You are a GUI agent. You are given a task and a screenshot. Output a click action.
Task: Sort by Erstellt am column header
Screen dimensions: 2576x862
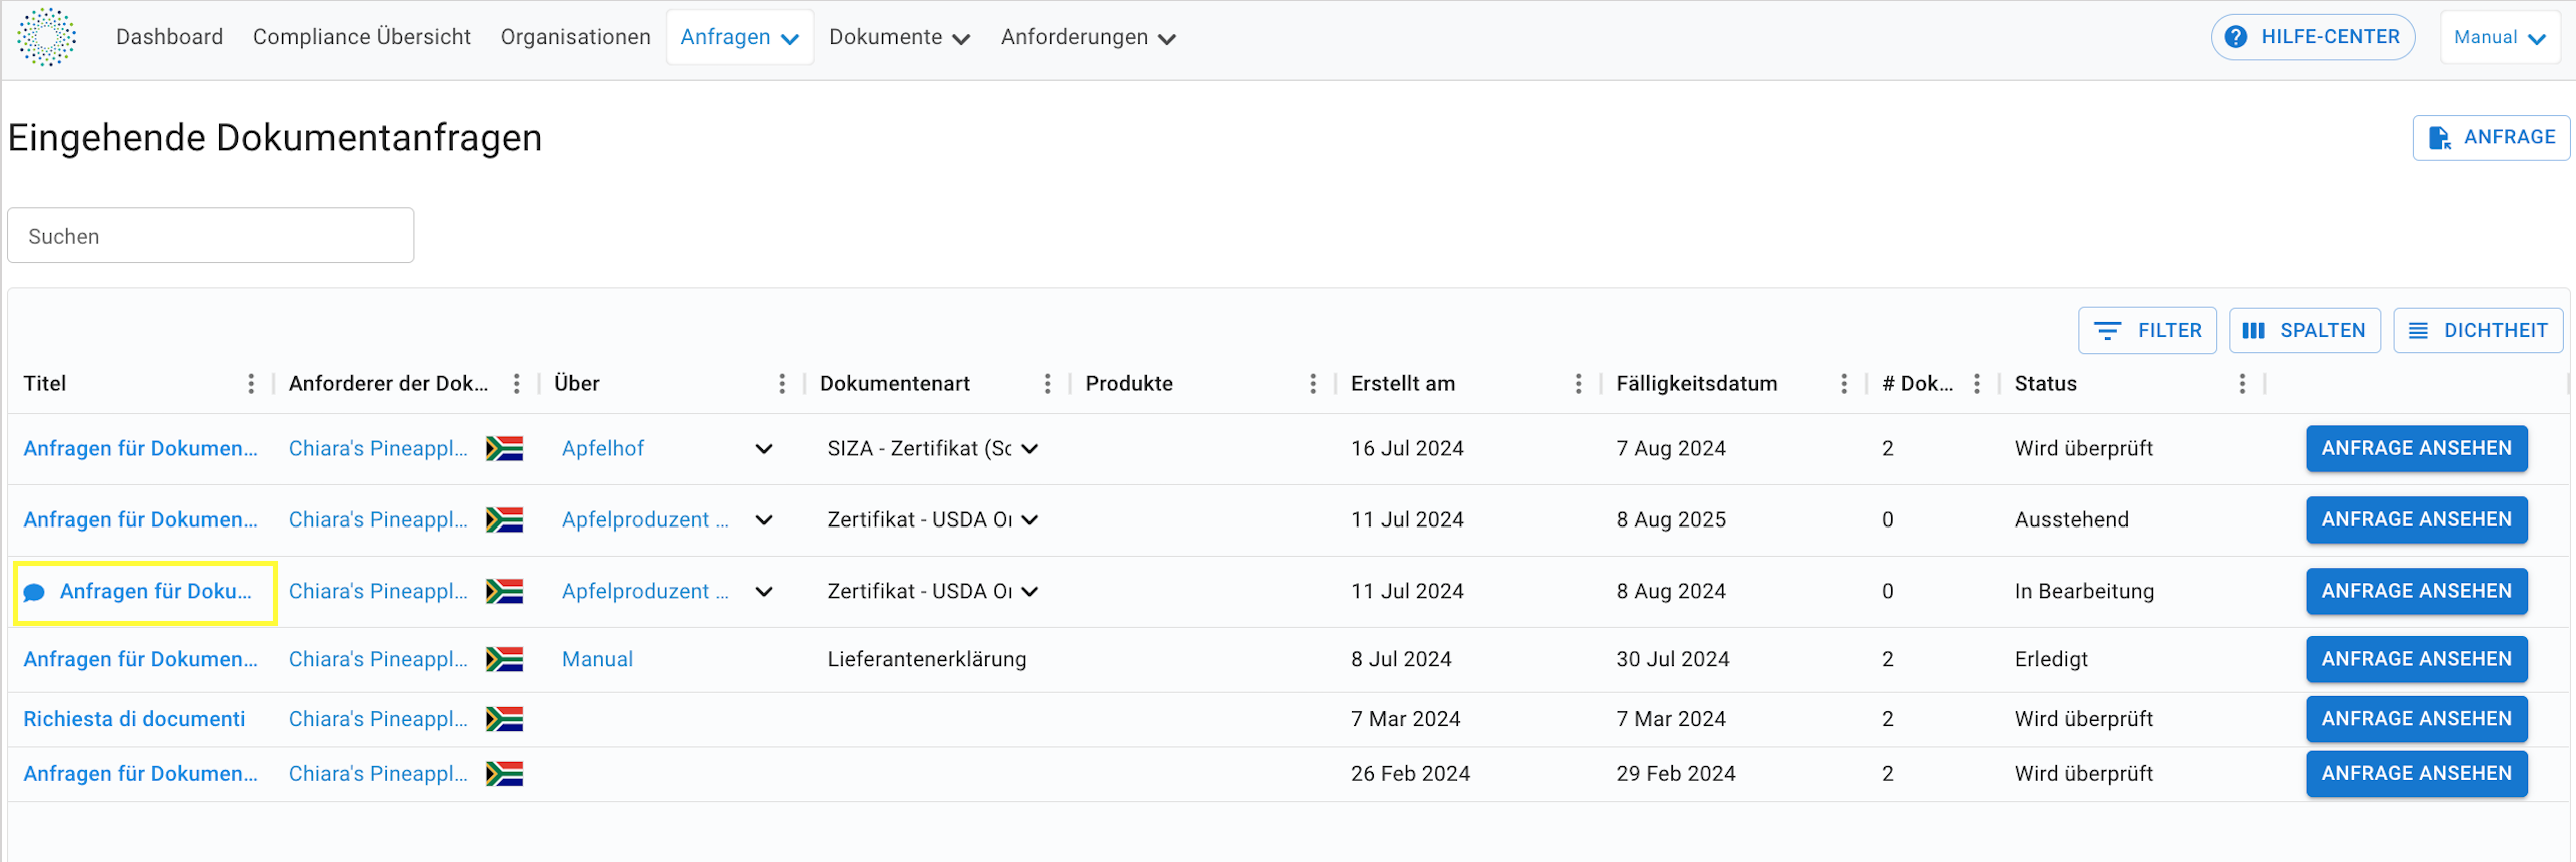point(1403,384)
